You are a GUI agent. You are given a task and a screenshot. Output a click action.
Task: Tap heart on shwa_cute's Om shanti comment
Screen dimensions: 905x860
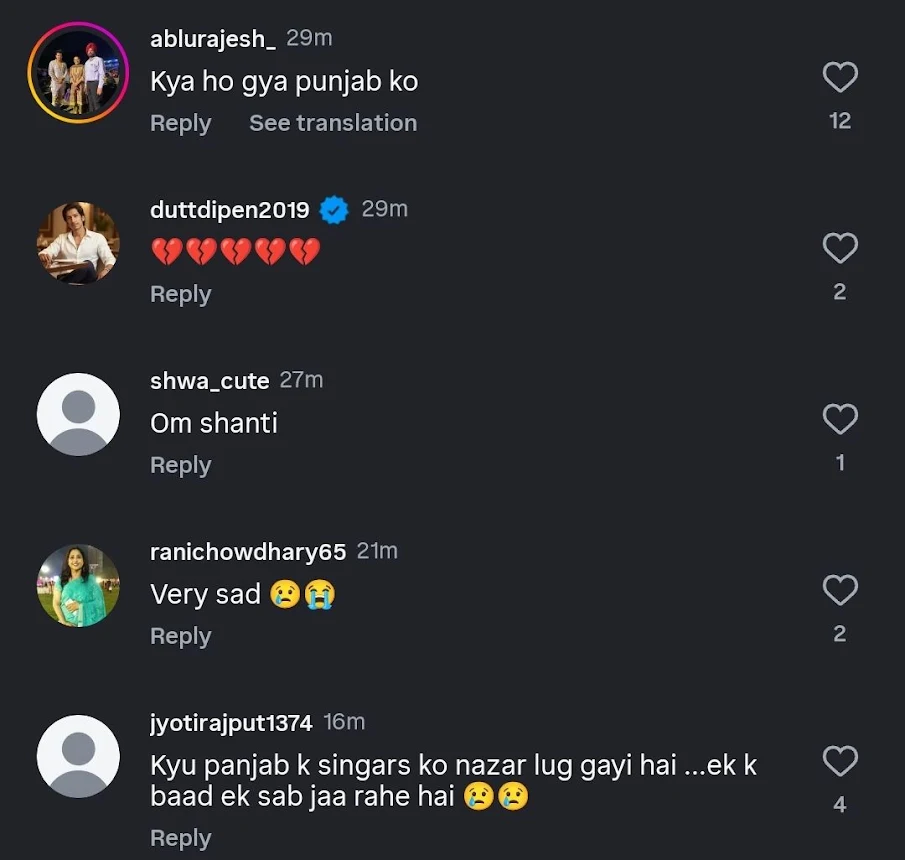point(839,419)
